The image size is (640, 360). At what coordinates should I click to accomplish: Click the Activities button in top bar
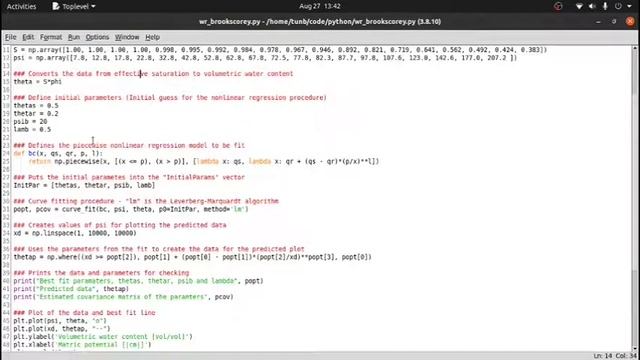[21, 7]
